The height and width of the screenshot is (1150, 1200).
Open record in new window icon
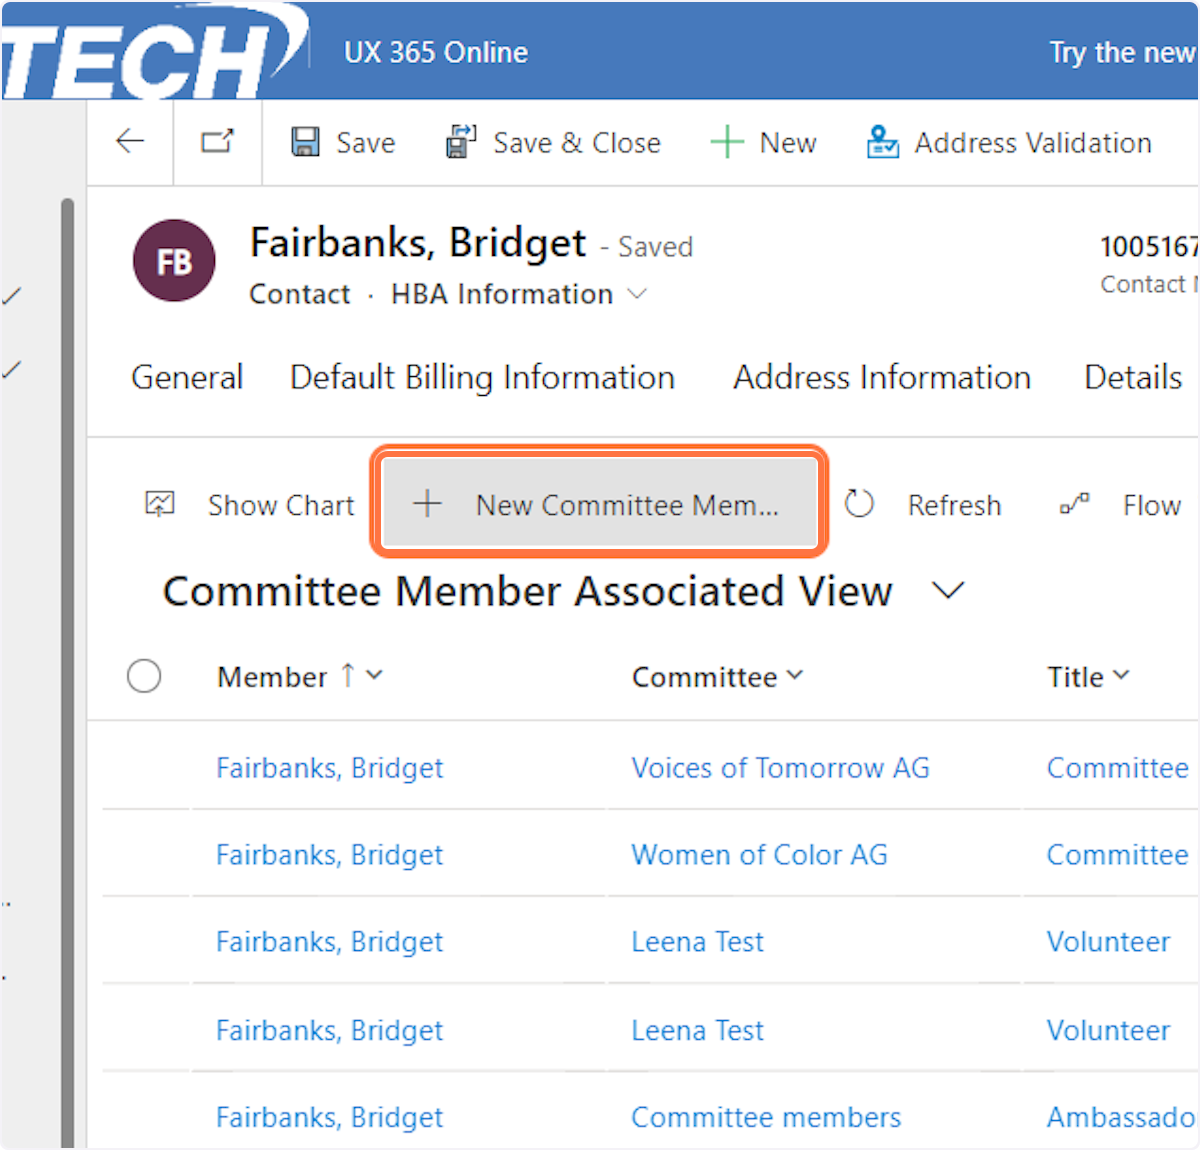[217, 142]
